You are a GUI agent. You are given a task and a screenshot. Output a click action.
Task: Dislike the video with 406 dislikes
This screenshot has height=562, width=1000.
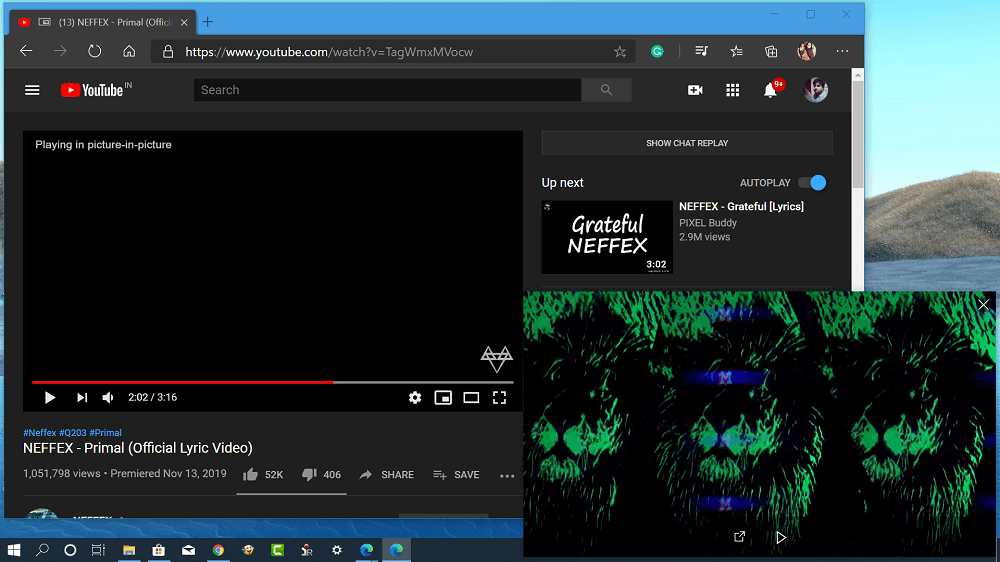tap(321, 475)
